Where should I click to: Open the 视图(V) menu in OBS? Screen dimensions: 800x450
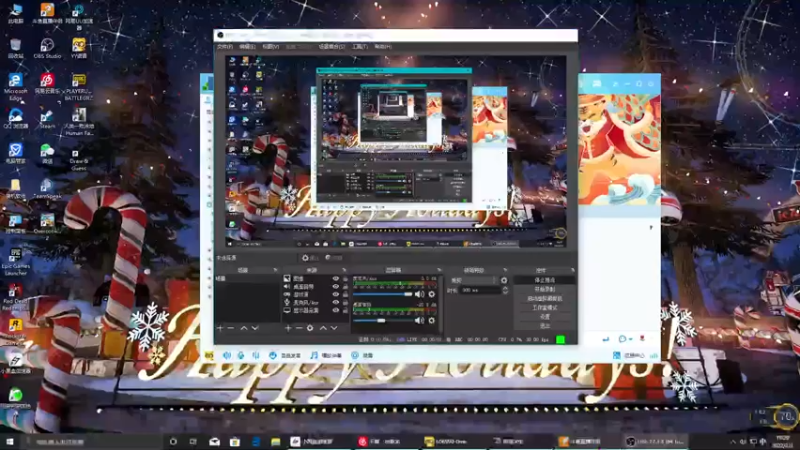(270, 46)
